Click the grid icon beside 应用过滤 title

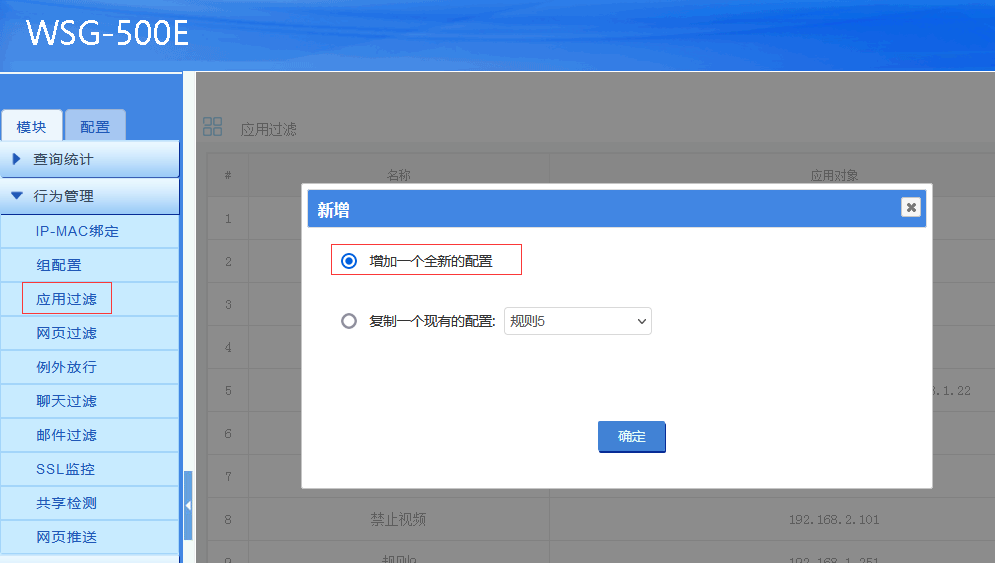coord(213,127)
